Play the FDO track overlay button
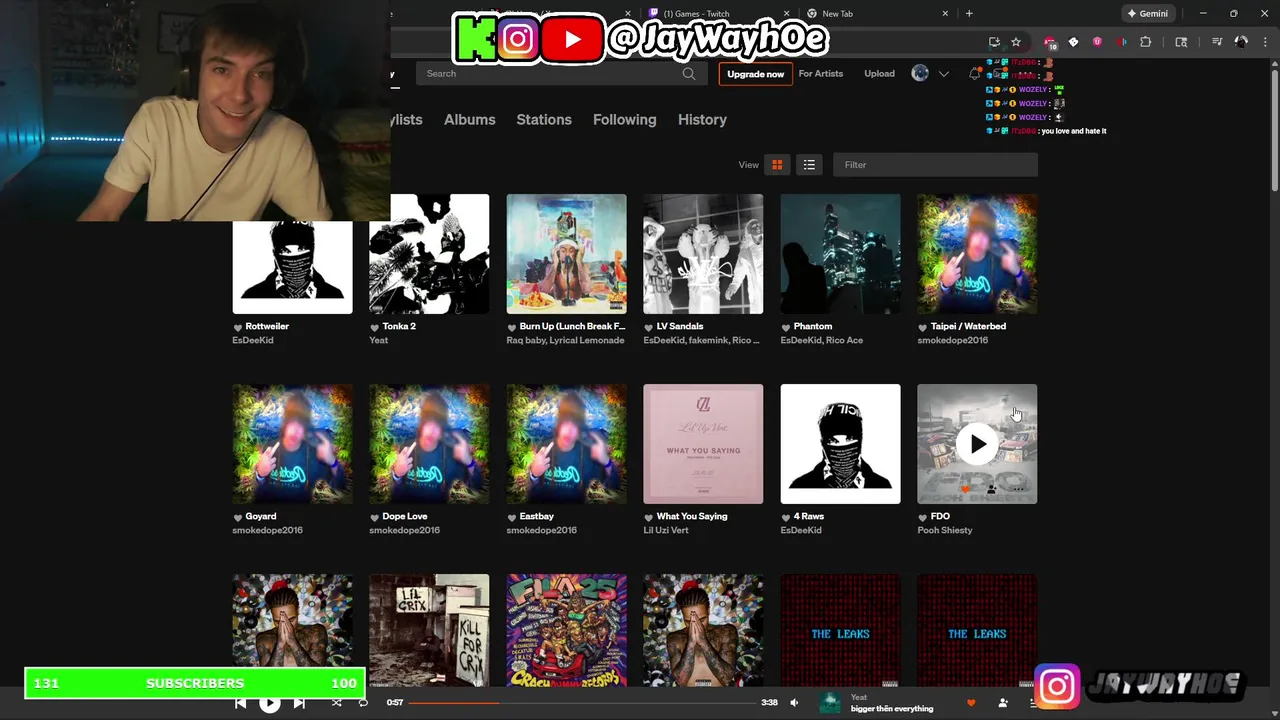Screen dimensions: 1280x720 [977, 444]
